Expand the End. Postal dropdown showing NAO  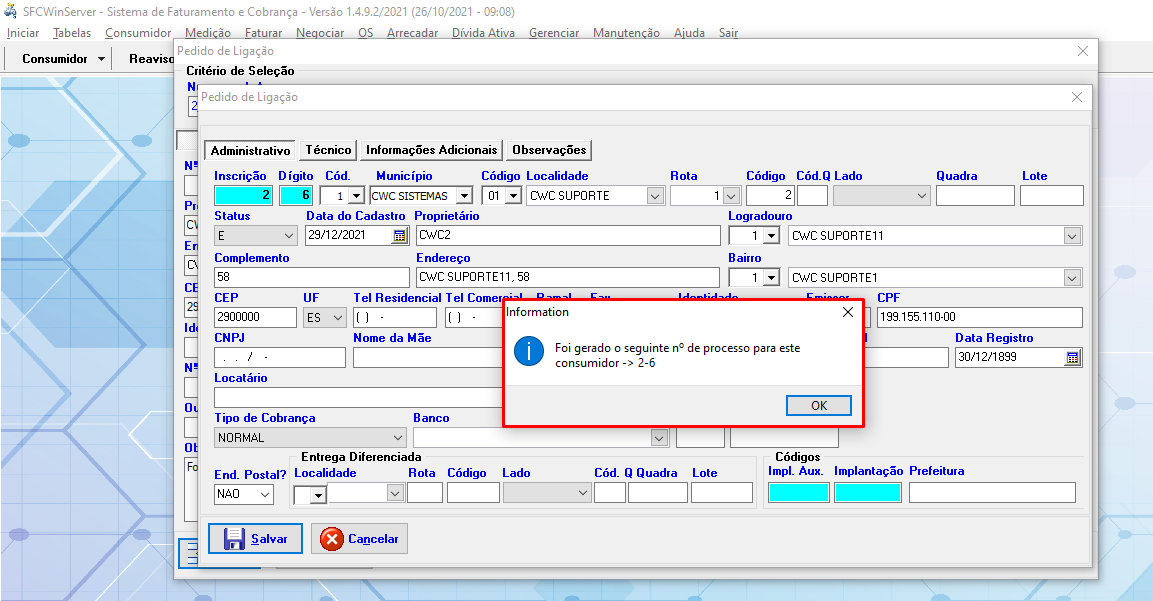[265, 494]
